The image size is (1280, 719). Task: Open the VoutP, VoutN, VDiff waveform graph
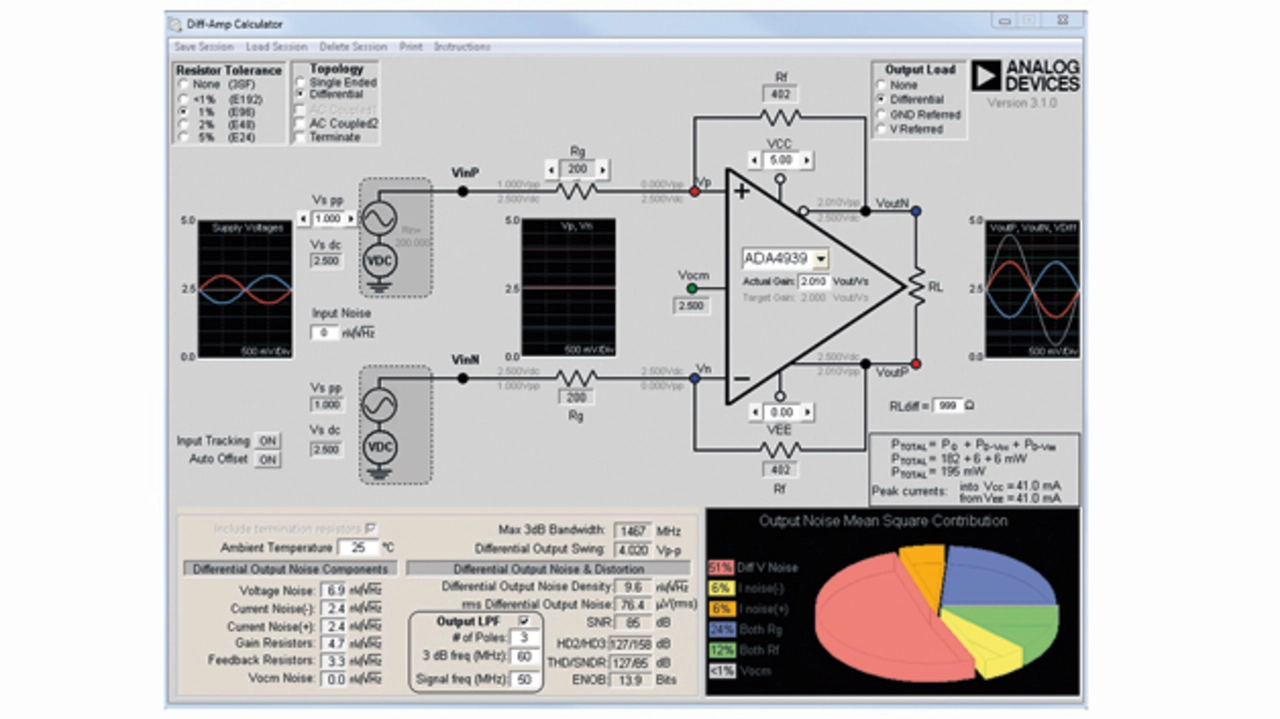pyautogui.click(x=1033, y=289)
